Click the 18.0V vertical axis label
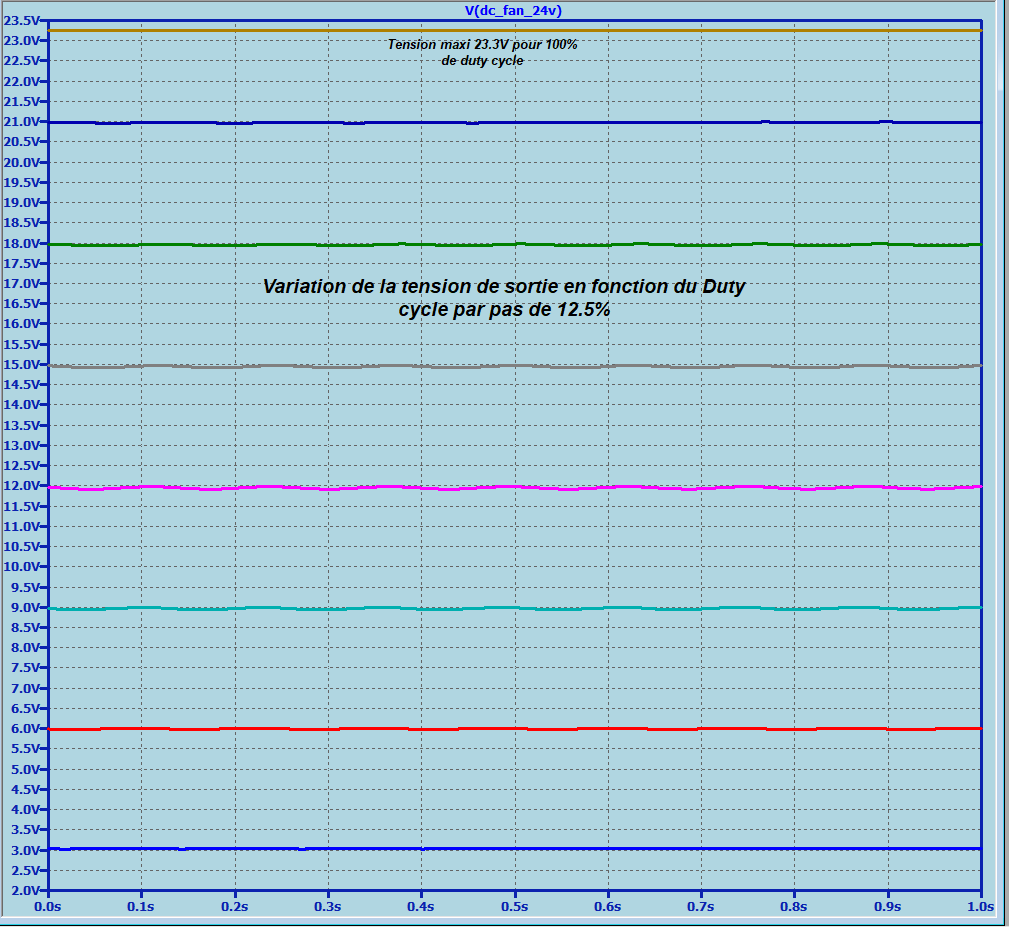 tap(21, 244)
